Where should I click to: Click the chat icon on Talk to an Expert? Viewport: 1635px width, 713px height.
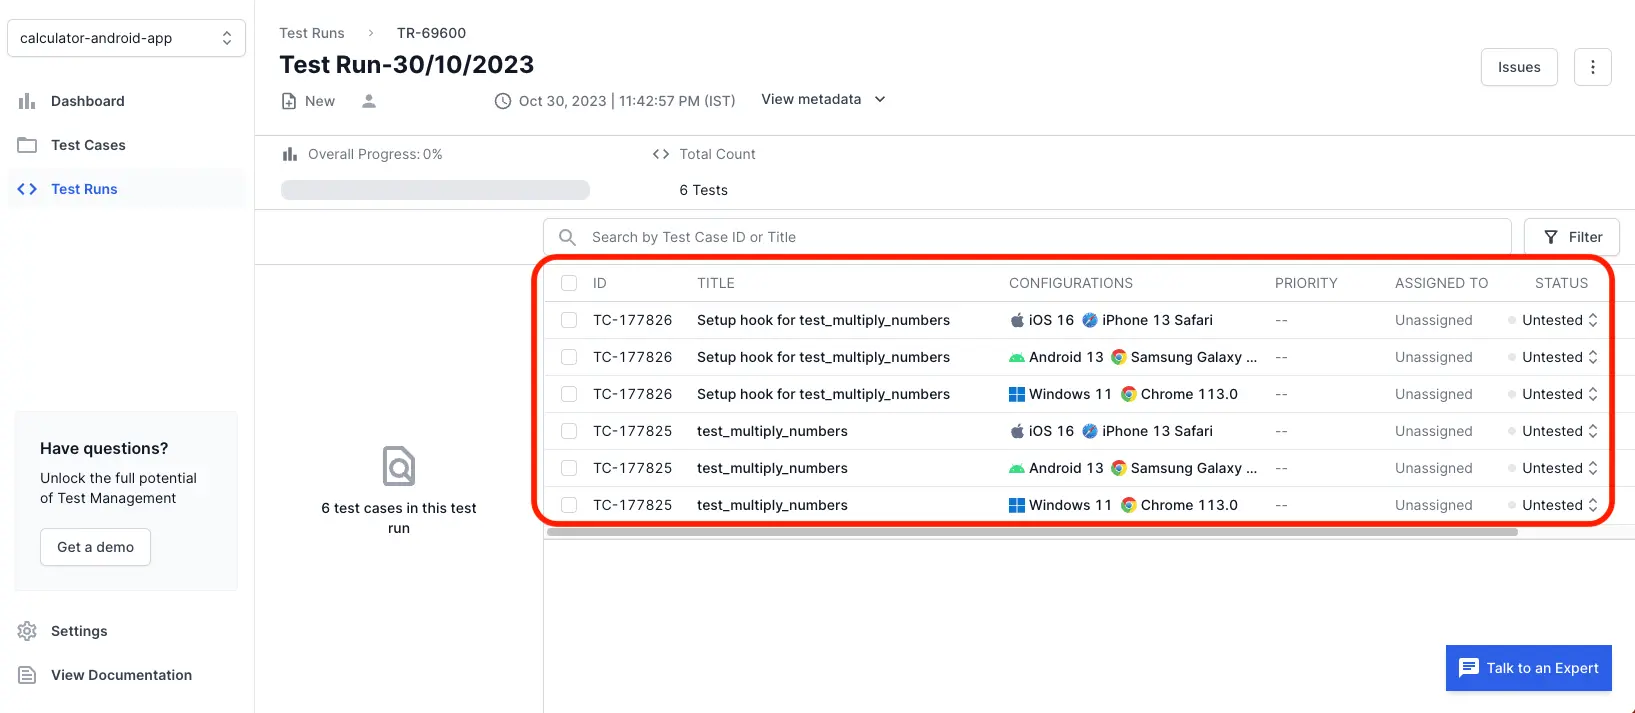click(1468, 668)
